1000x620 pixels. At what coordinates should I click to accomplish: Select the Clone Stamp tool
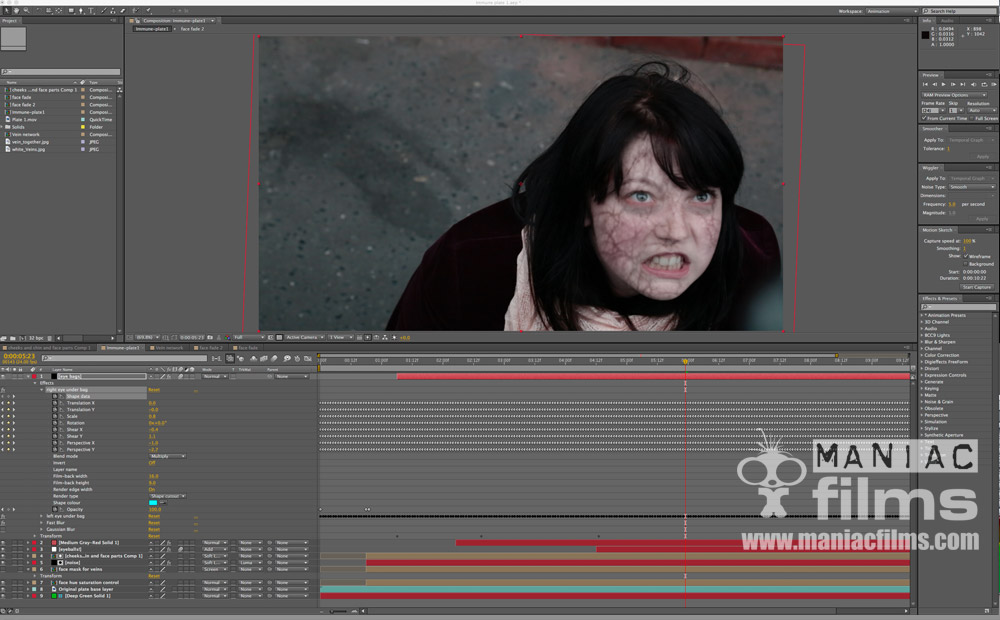tap(112, 11)
